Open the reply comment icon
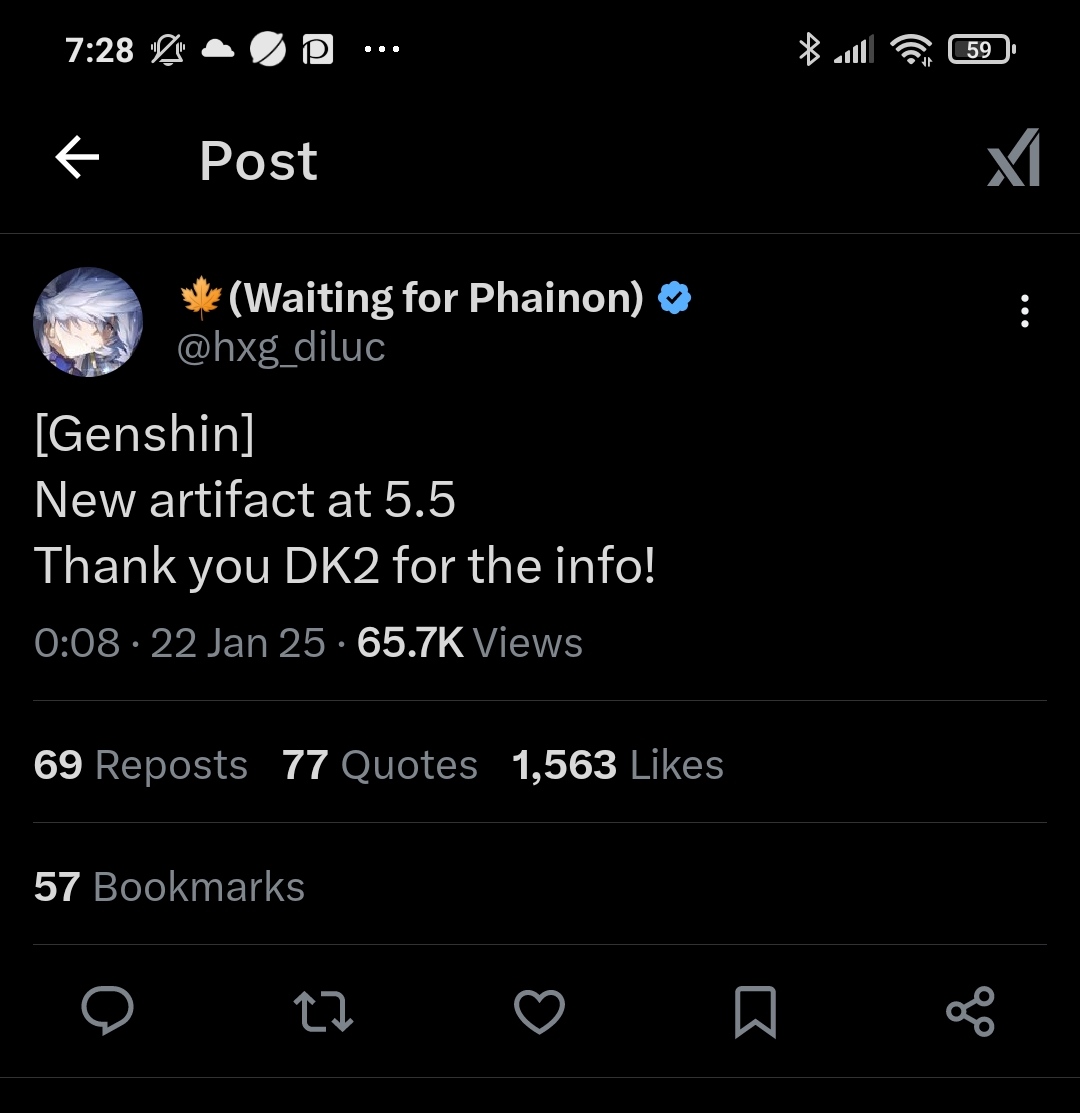 pos(107,1011)
